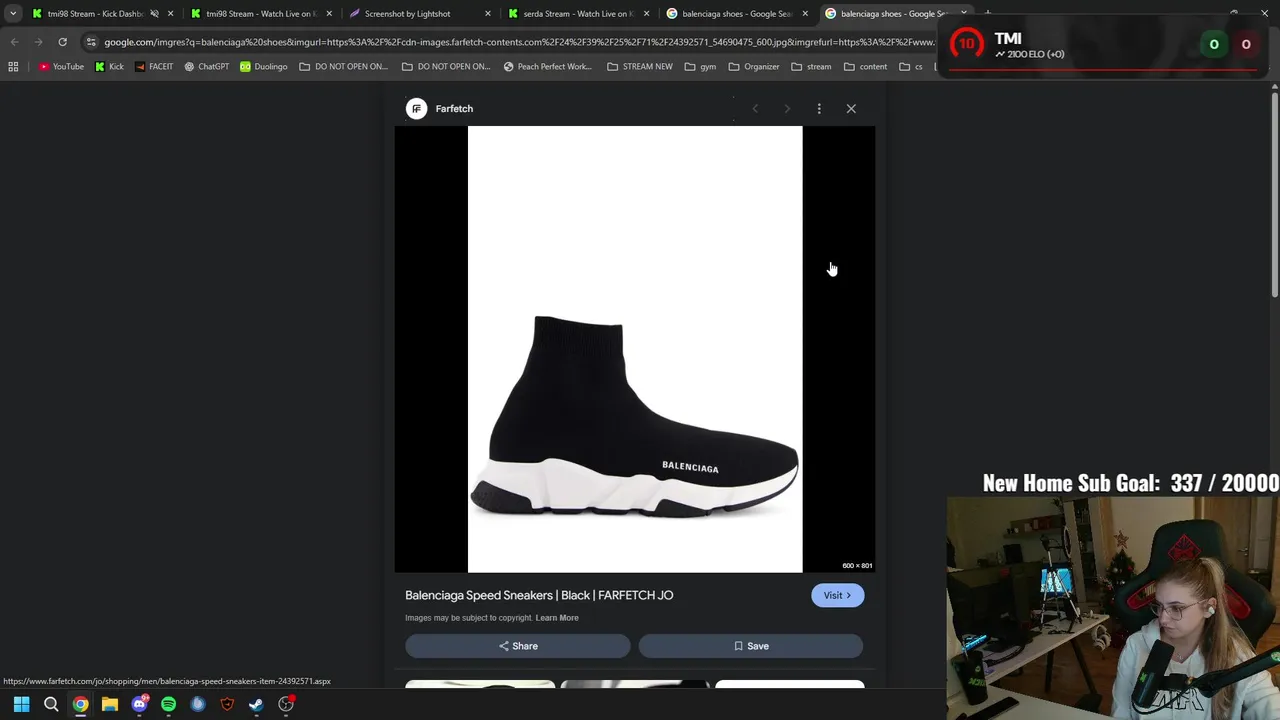Click the Farfetch source logo icon
This screenshot has height=720, width=1280.
(x=416, y=108)
